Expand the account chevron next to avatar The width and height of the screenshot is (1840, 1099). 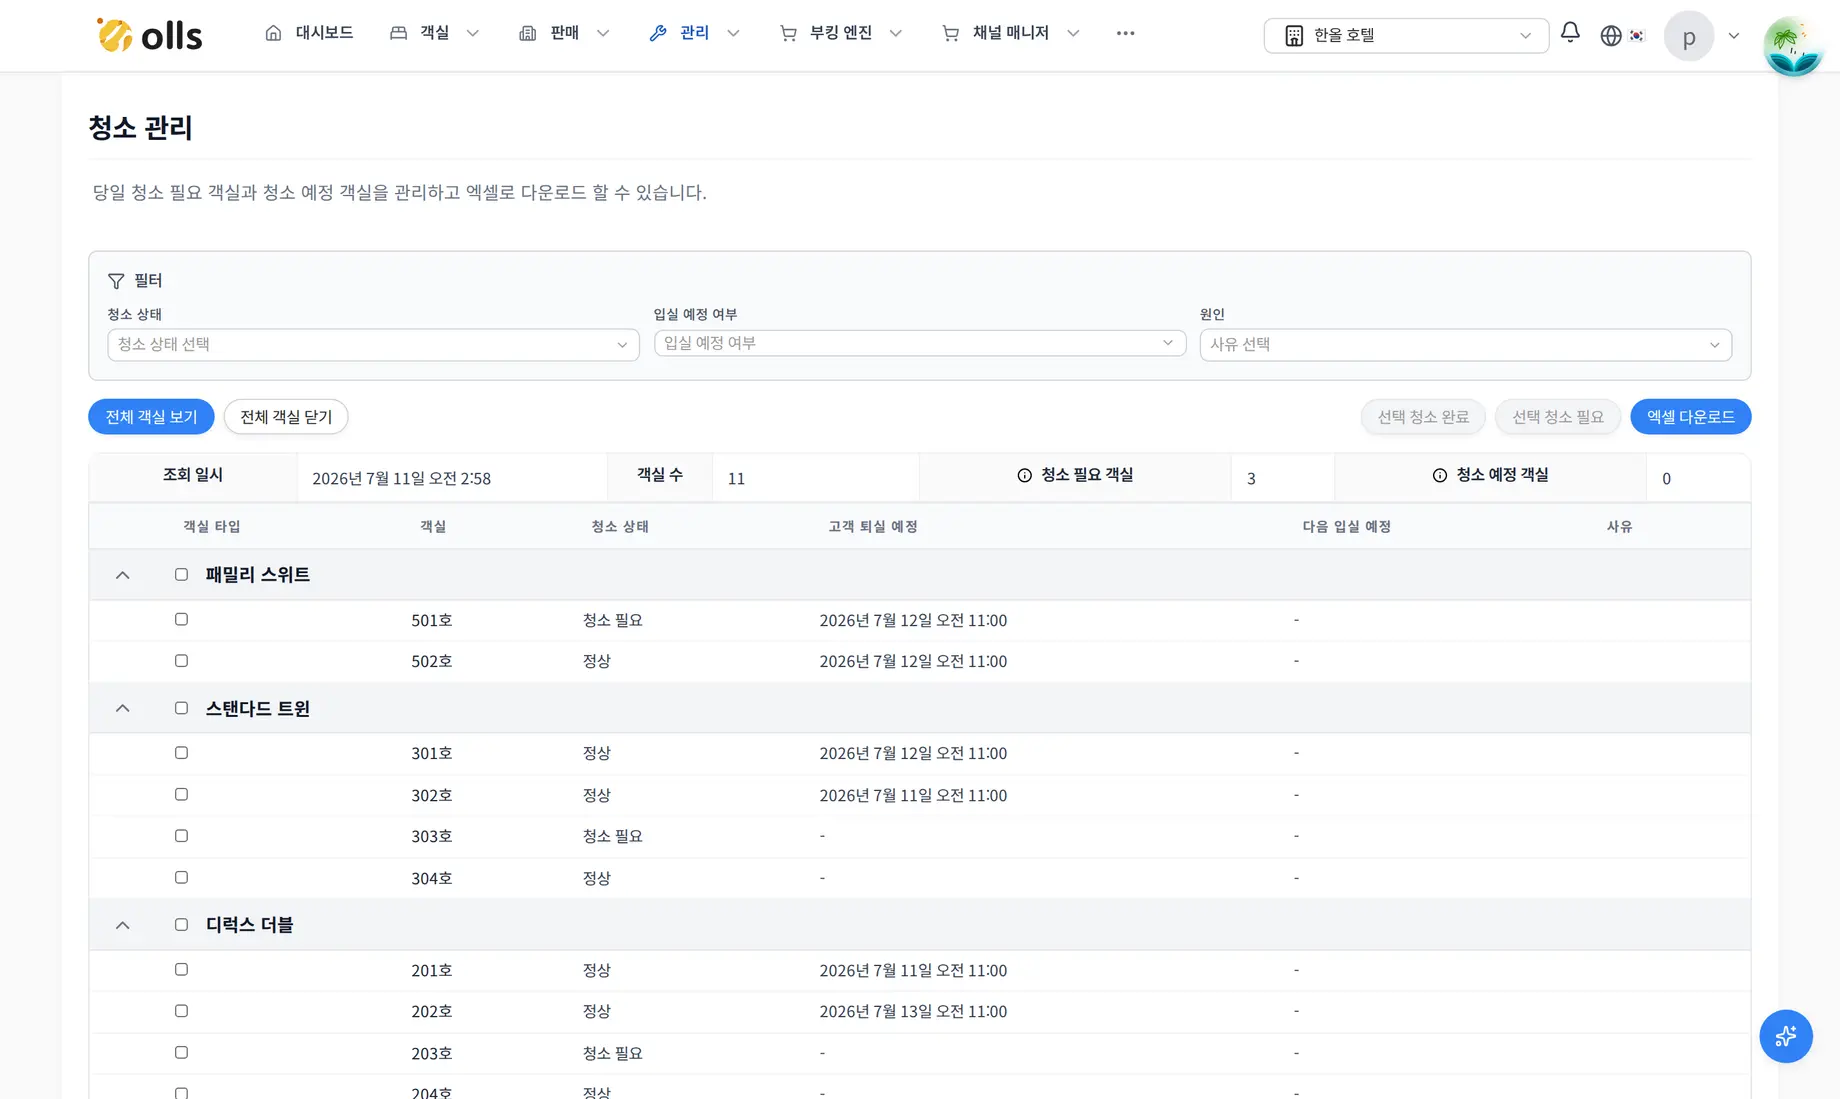(x=1734, y=36)
